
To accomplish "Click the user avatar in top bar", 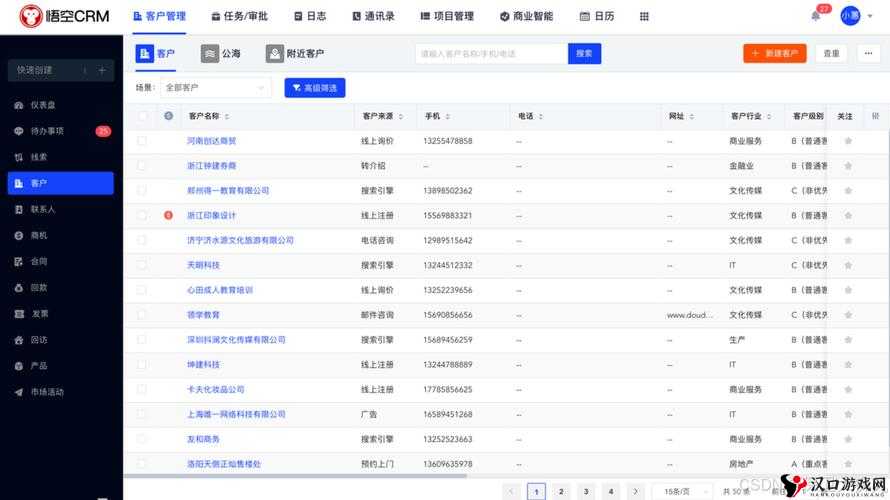I will [850, 16].
